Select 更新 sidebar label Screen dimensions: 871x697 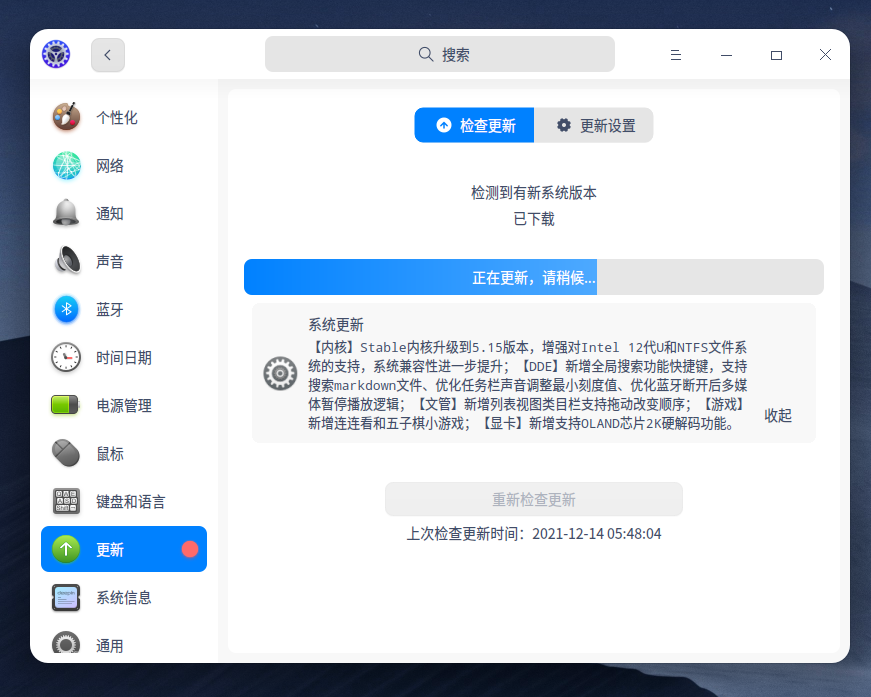(110, 550)
